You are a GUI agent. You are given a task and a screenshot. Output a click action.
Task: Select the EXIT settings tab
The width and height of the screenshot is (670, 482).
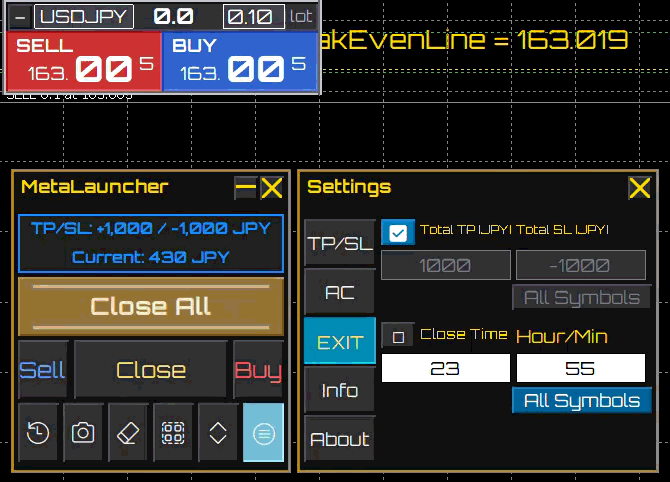[340, 341]
